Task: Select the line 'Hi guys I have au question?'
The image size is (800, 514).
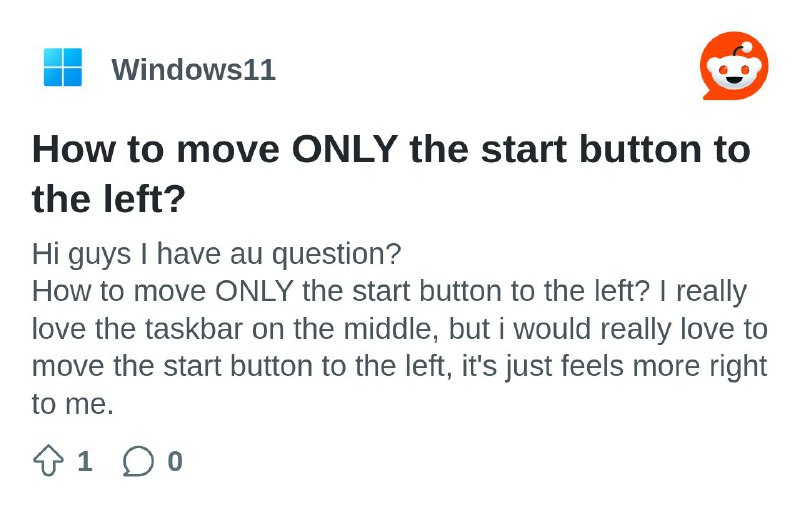Action: [x=216, y=254]
